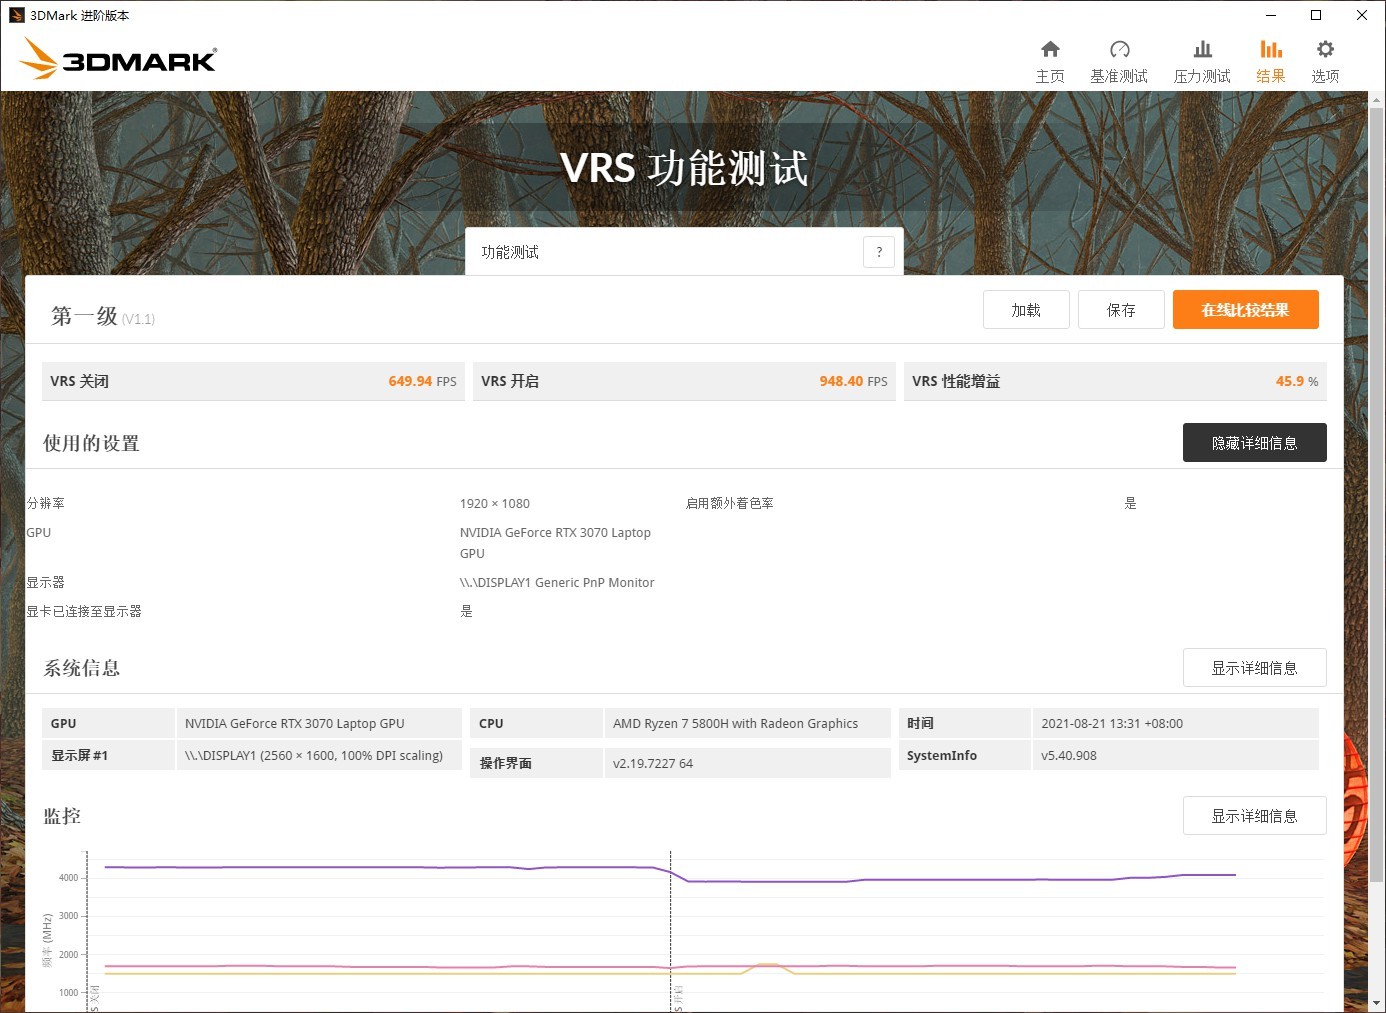Open the 主页 home icon

click(x=1050, y=61)
